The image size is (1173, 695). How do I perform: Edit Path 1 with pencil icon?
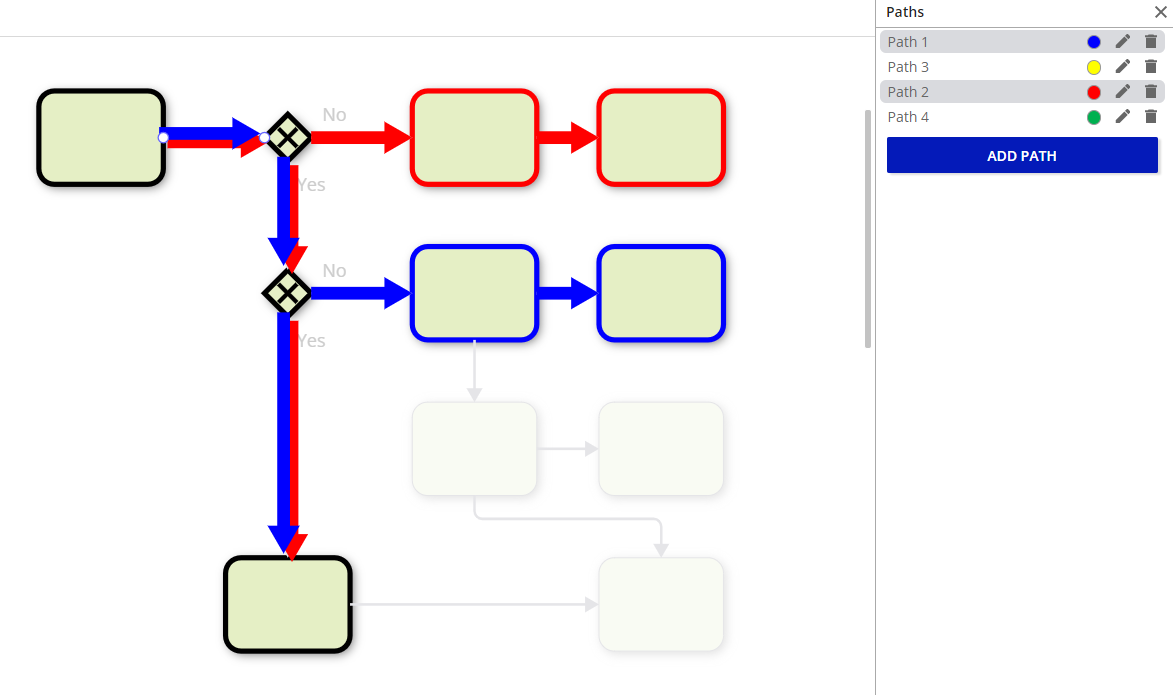tap(1123, 42)
